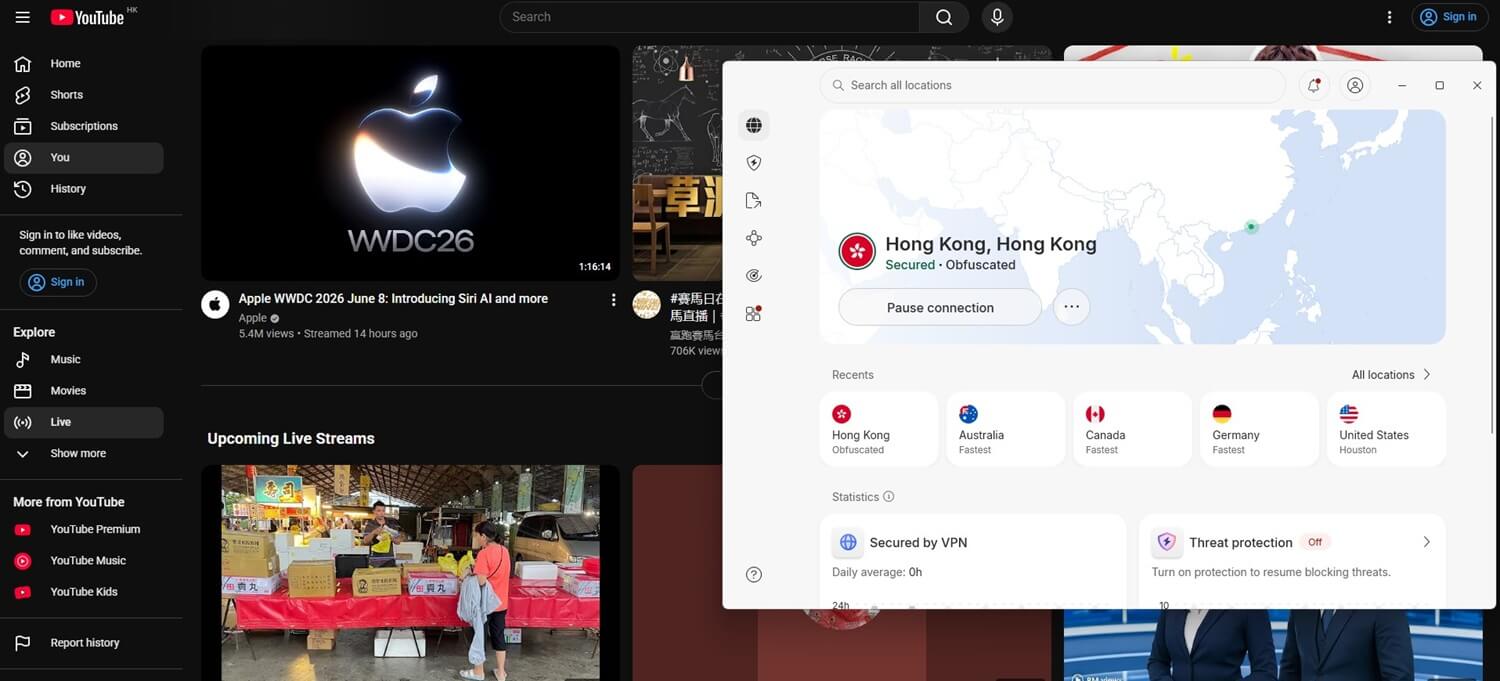The height and width of the screenshot is (681, 1500).
Task: Click Pause connection button
Action: 940,307
